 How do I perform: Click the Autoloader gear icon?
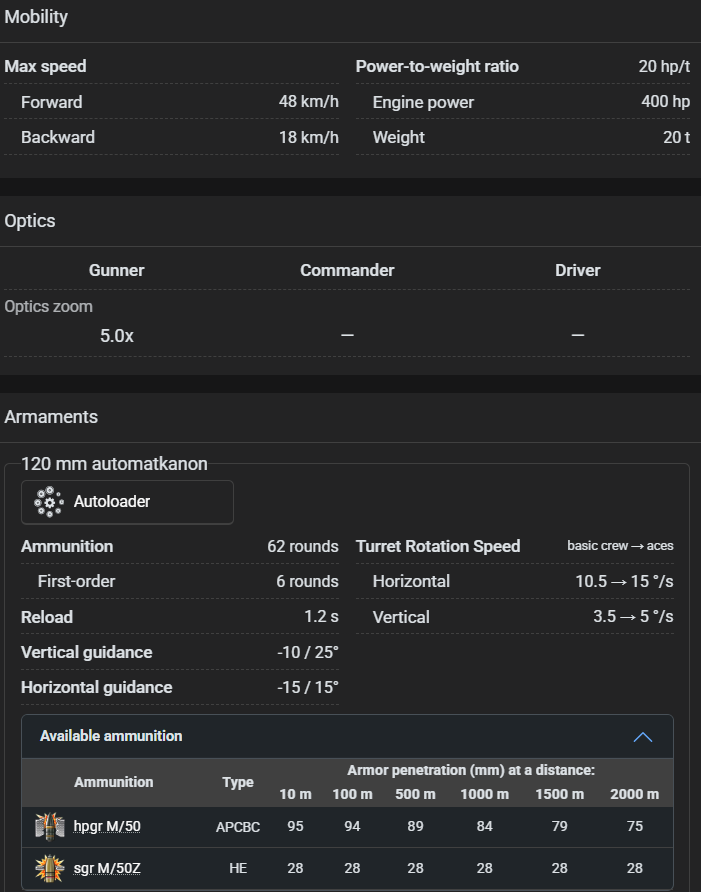pos(49,502)
